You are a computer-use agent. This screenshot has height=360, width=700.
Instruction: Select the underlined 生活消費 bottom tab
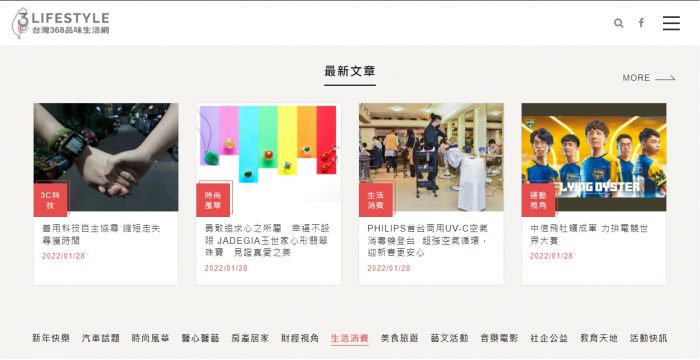point(350,339)
